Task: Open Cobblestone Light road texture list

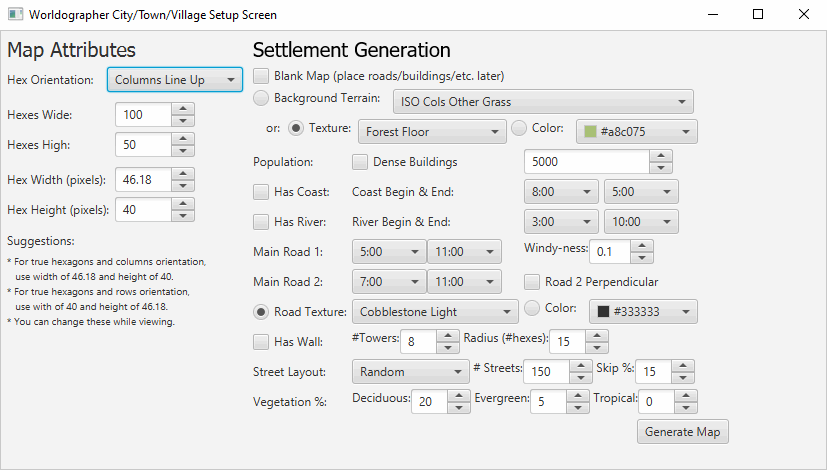Action: (x=435, y=312)
